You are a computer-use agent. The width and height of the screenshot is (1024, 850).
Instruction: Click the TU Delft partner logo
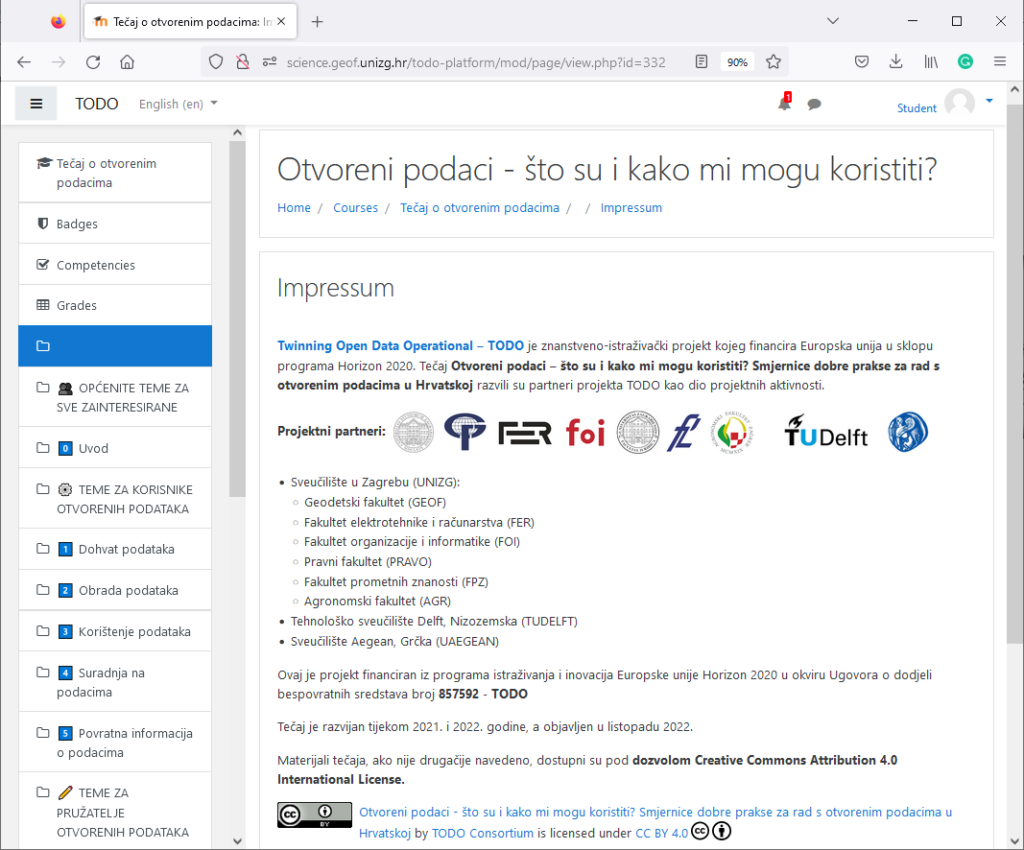826,431
